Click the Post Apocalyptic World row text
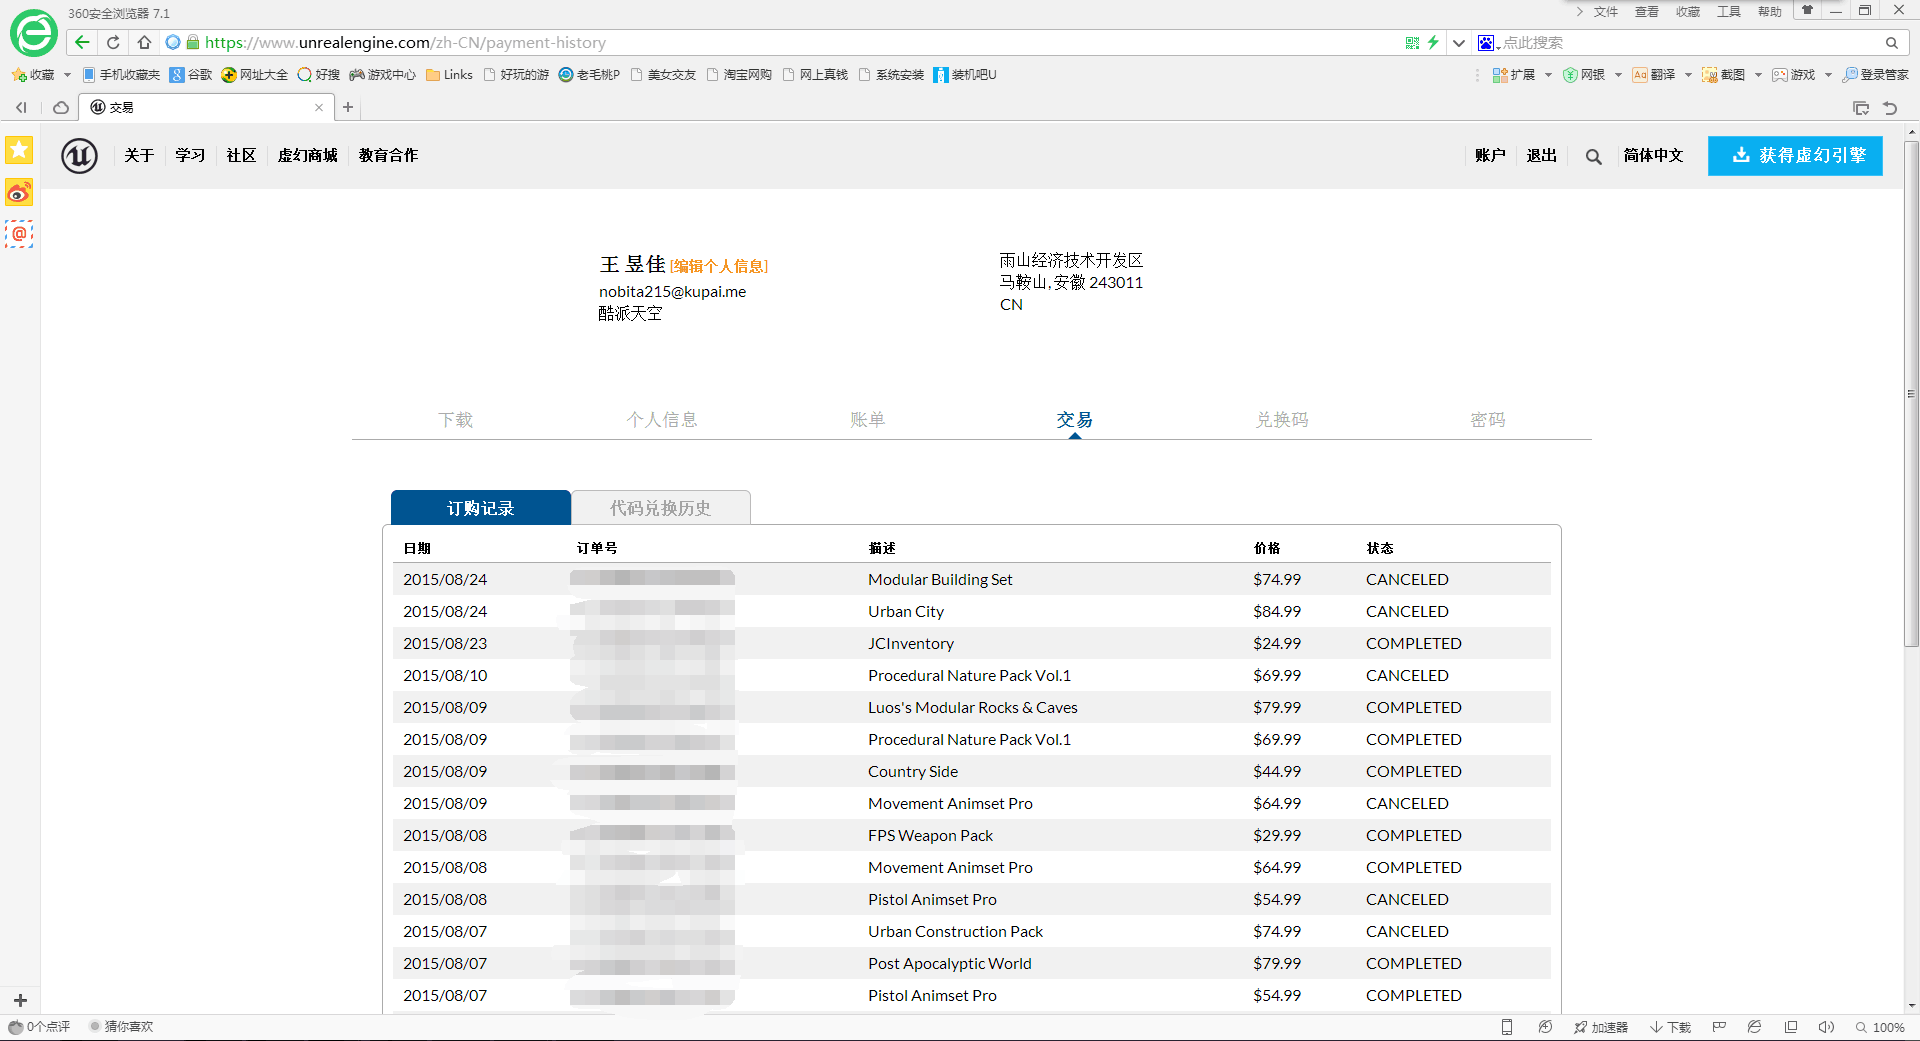Image resolution: width=1920 pixels, height=1041 pixels. (x=950, y=964)
